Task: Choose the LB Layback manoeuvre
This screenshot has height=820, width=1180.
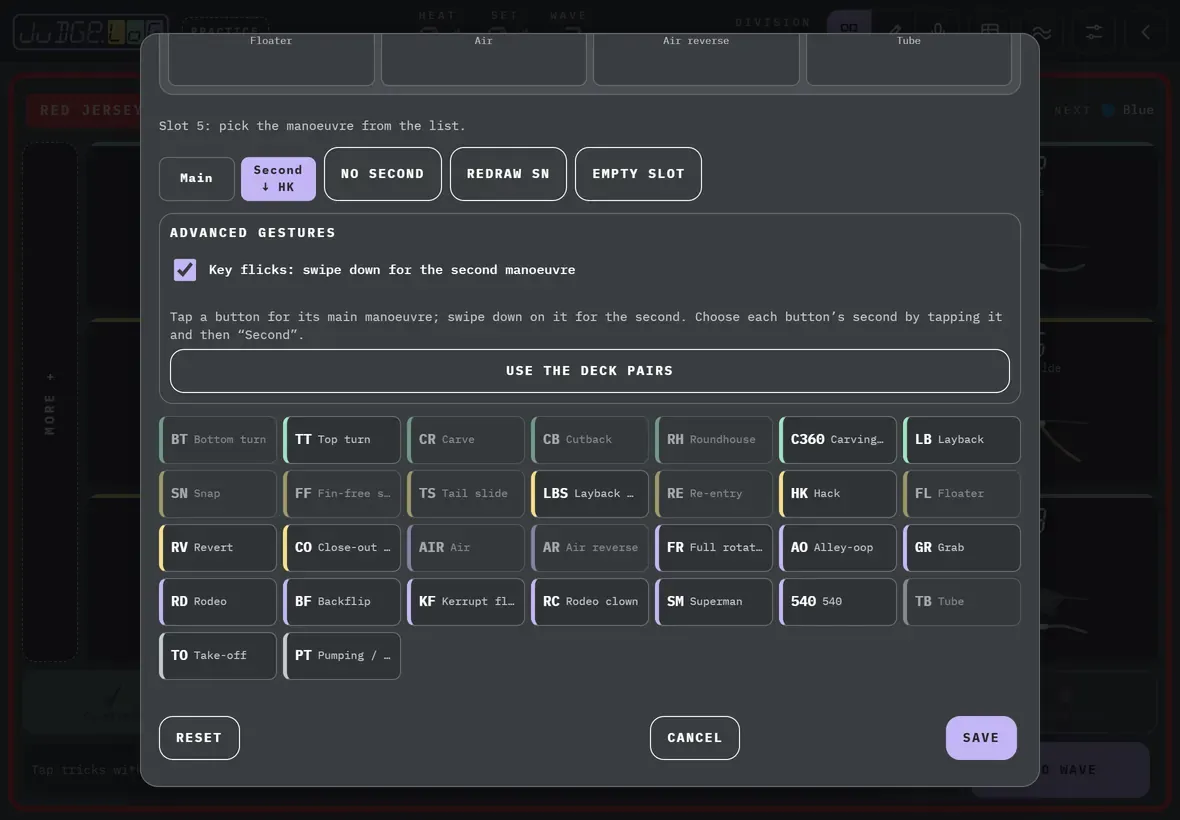Action: click(x=962, y=439)
